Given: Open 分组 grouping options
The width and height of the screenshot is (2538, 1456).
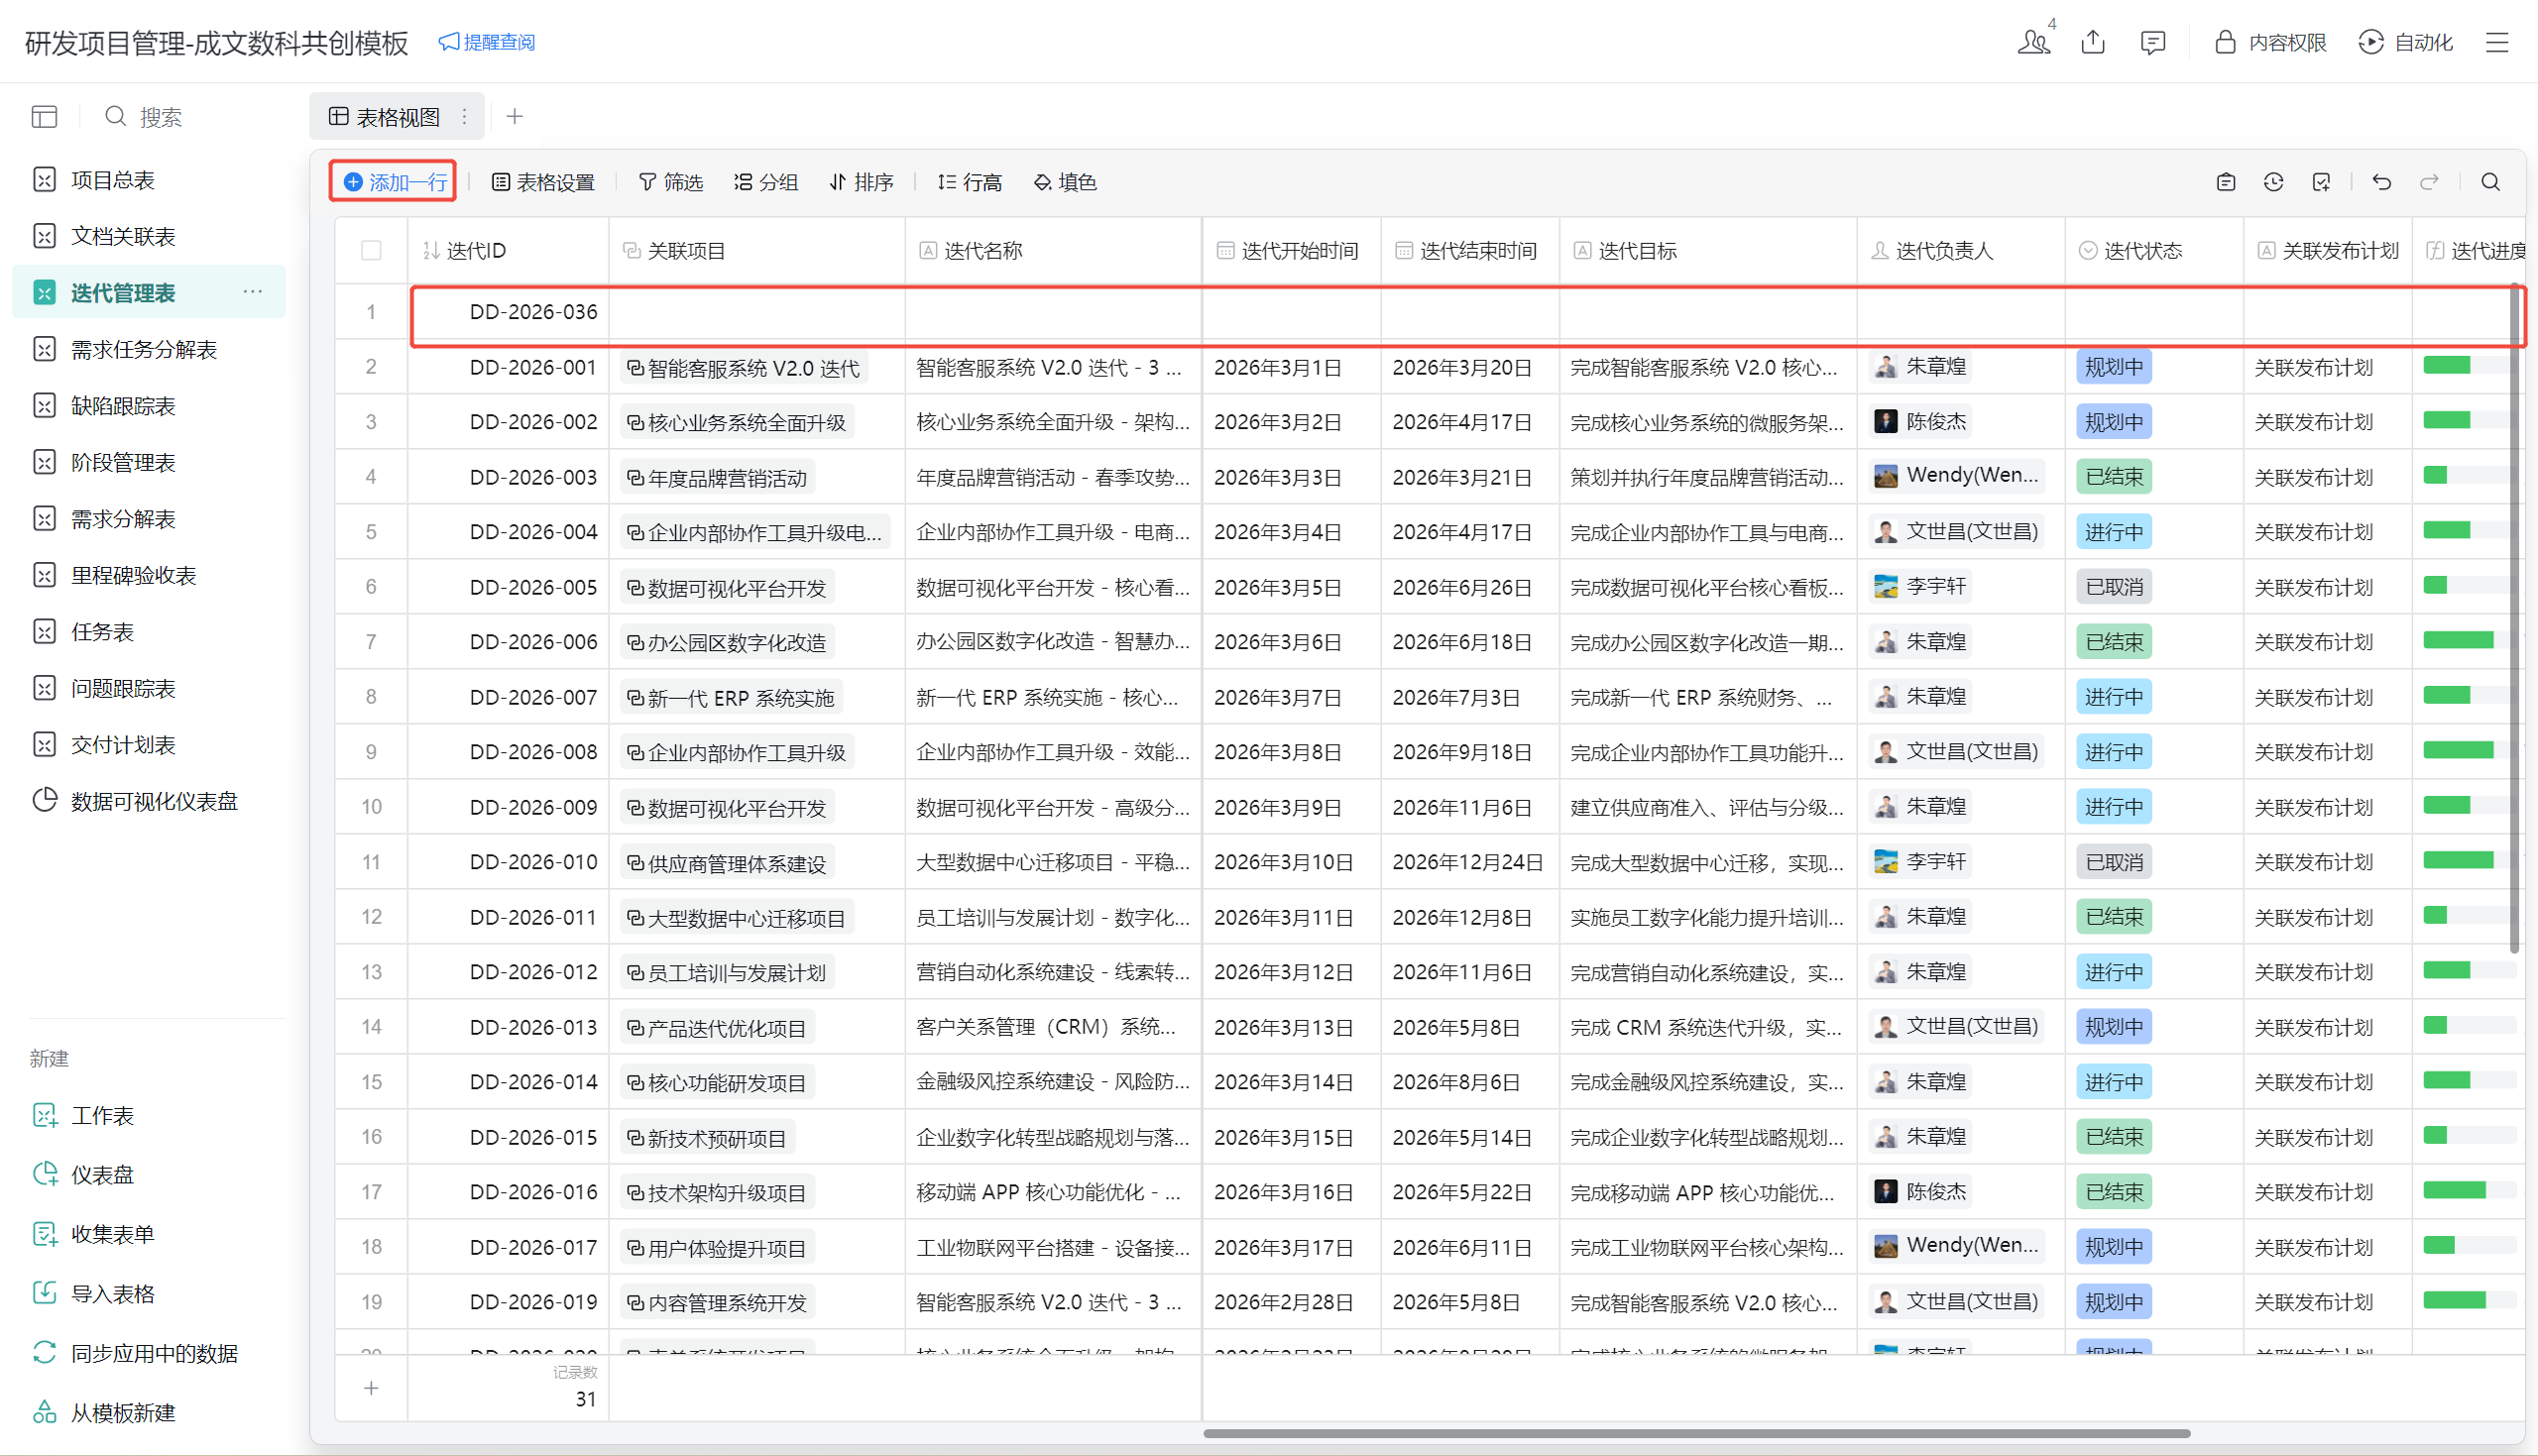Looking at the screenshot, I should click(x=766, y=182).
